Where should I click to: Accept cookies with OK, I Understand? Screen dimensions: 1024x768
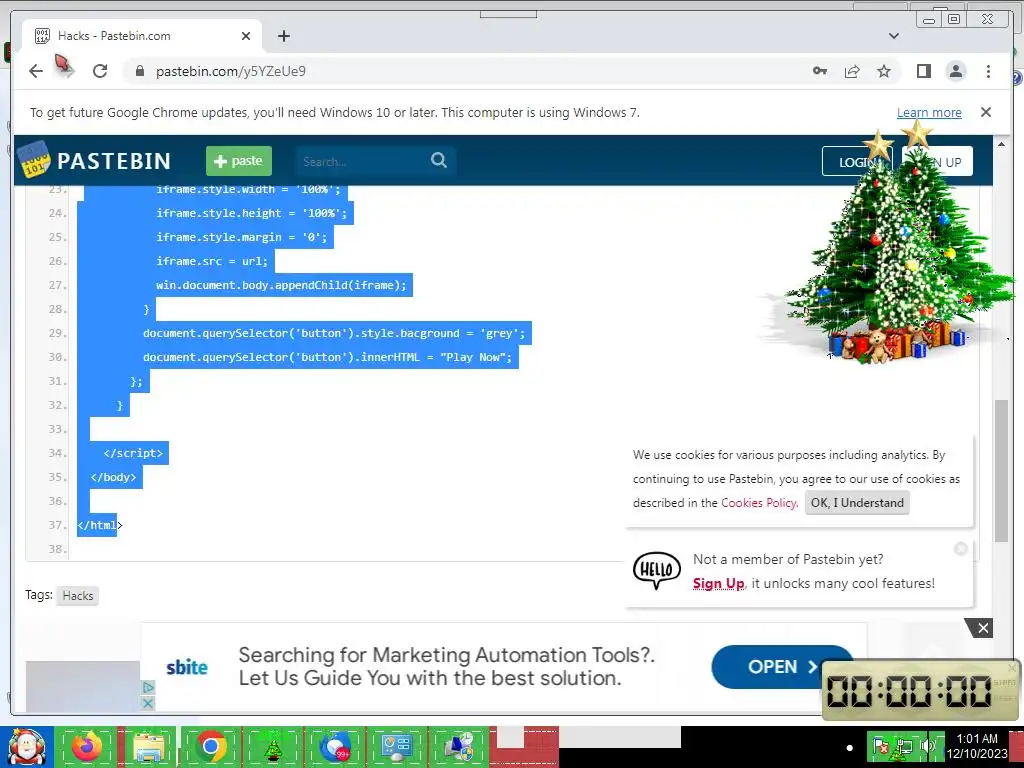[857, 503]
